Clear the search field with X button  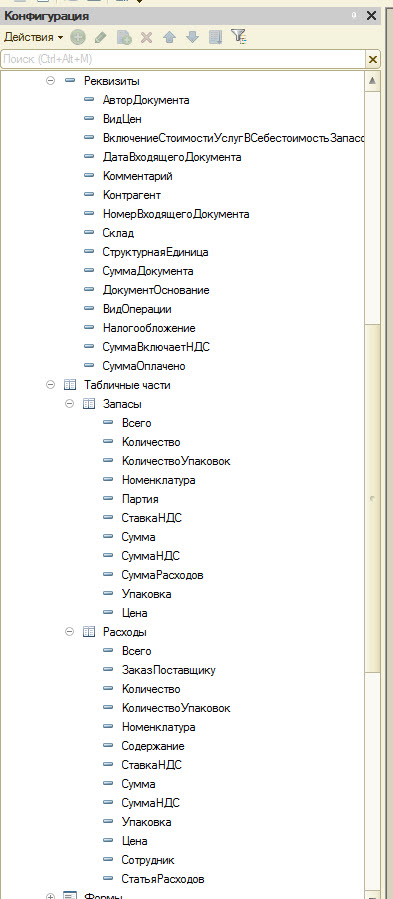[373, 59]
